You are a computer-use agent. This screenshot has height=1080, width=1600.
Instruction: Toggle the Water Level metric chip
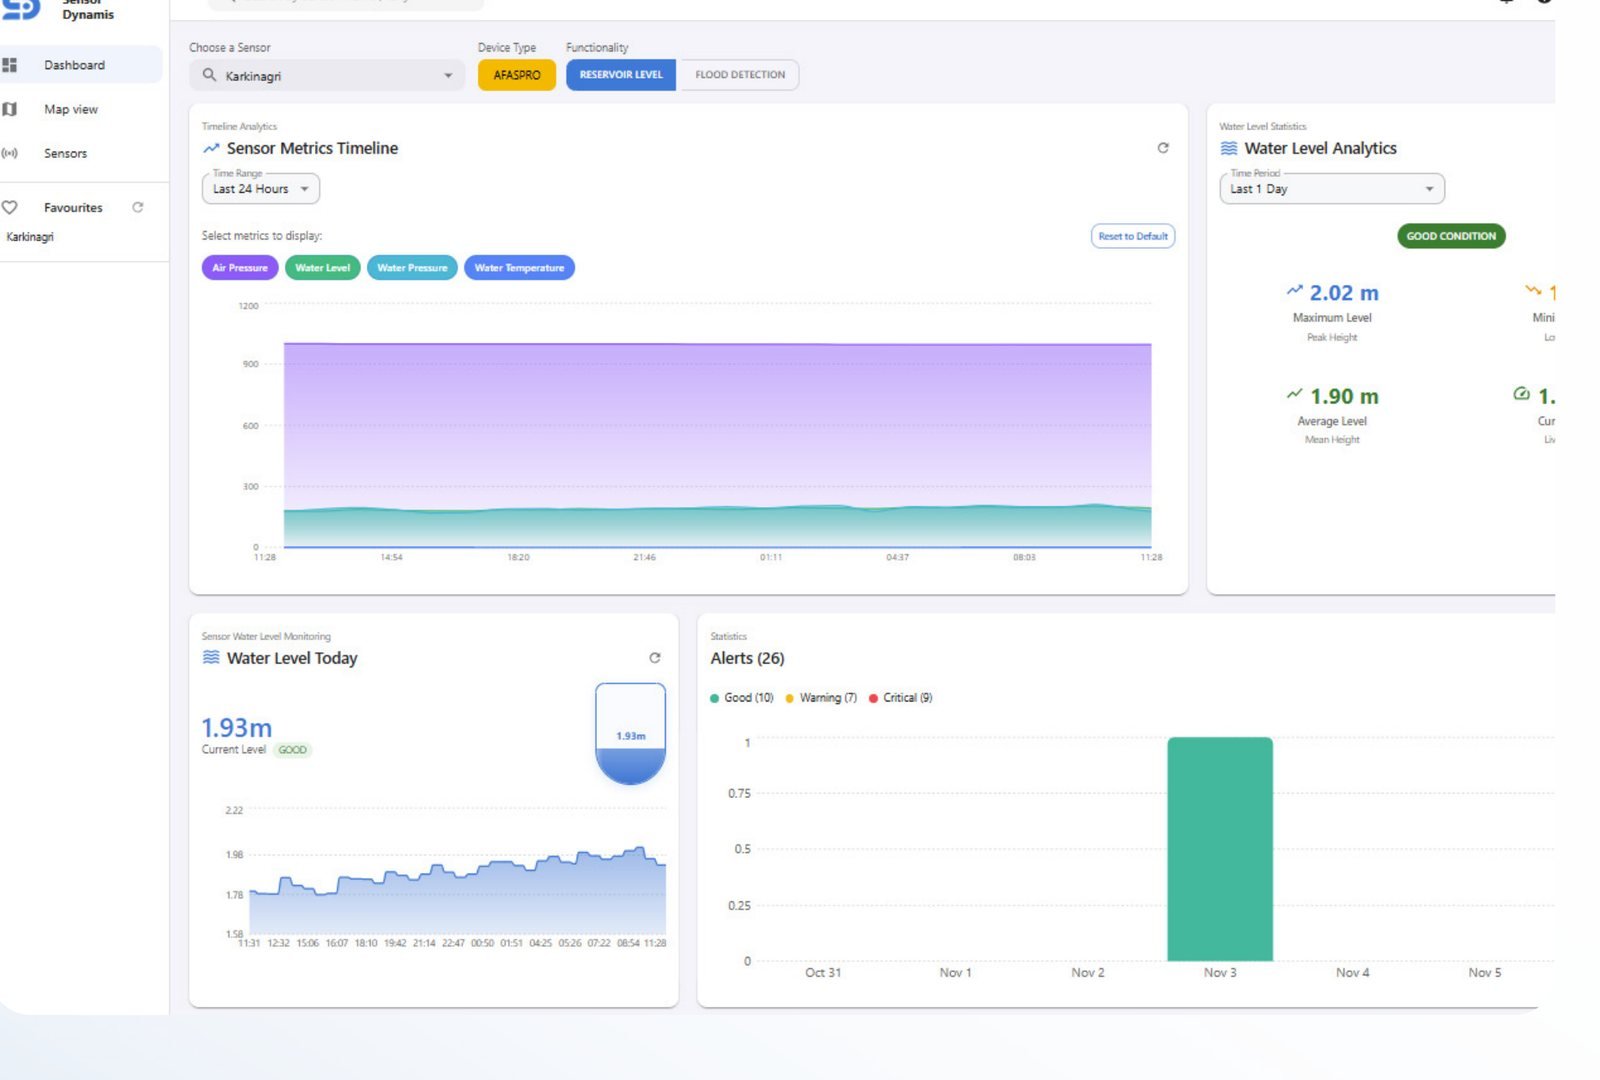click(x=322, y=268)
